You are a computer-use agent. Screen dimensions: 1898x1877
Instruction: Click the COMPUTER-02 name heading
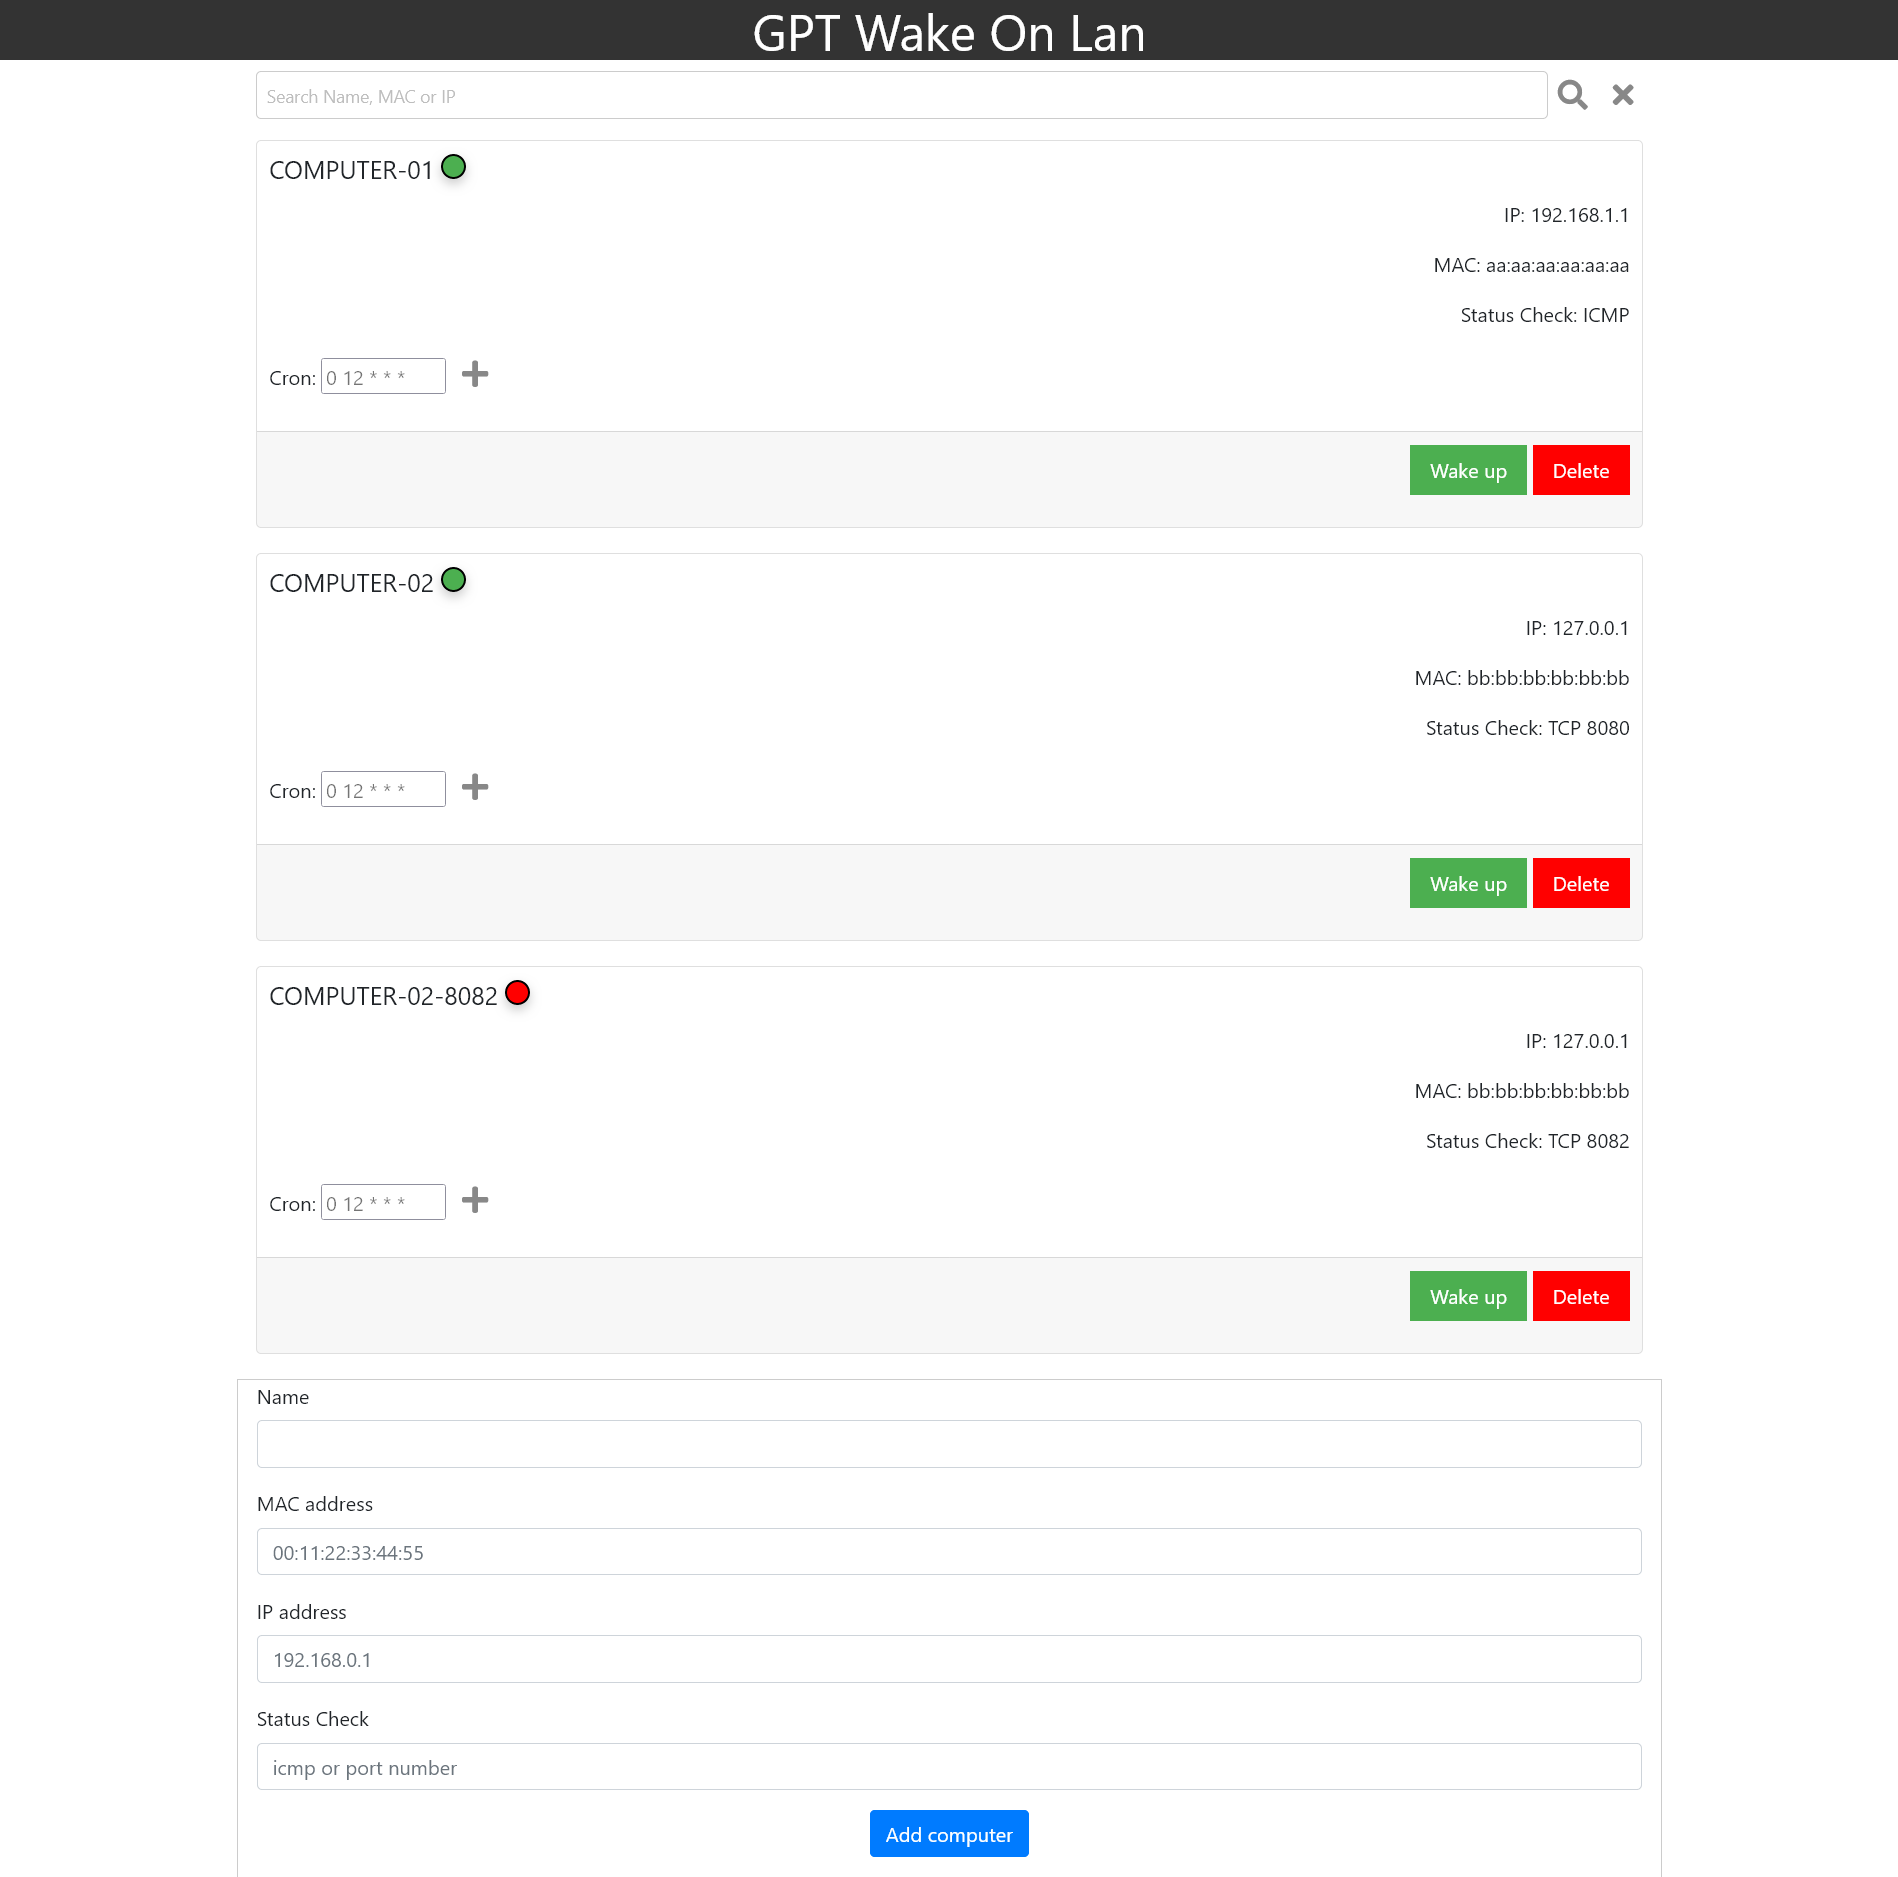pyautogui.click(x=351, y=584)
